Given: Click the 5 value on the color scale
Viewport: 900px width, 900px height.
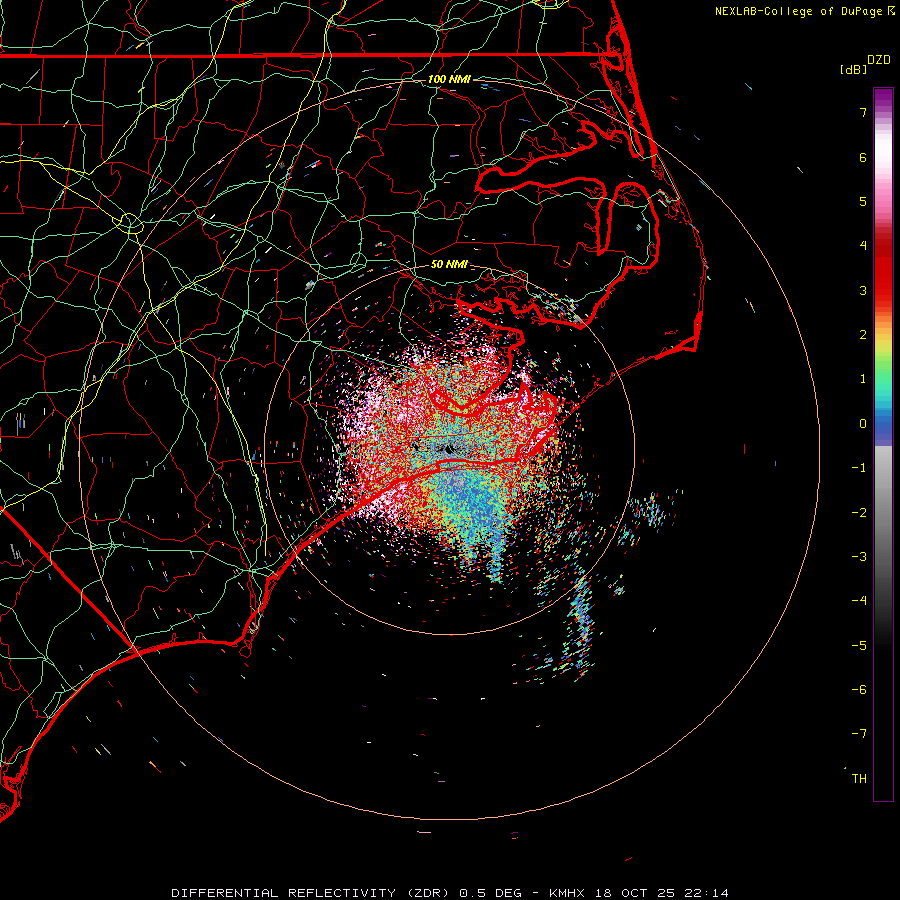Looking at the screenshot, I should [x=863, y=201].
